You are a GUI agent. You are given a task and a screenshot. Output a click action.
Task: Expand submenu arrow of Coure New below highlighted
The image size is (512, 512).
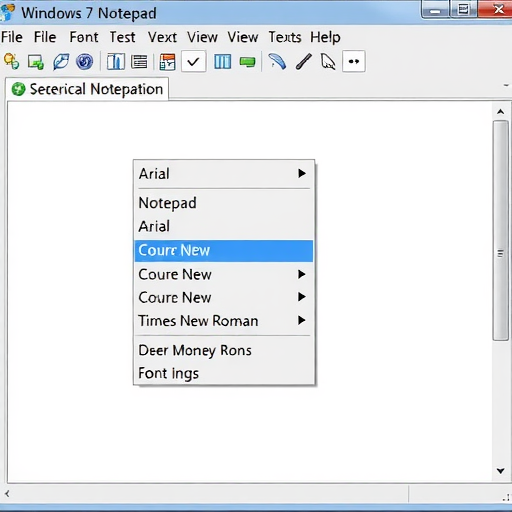[302, 274]
